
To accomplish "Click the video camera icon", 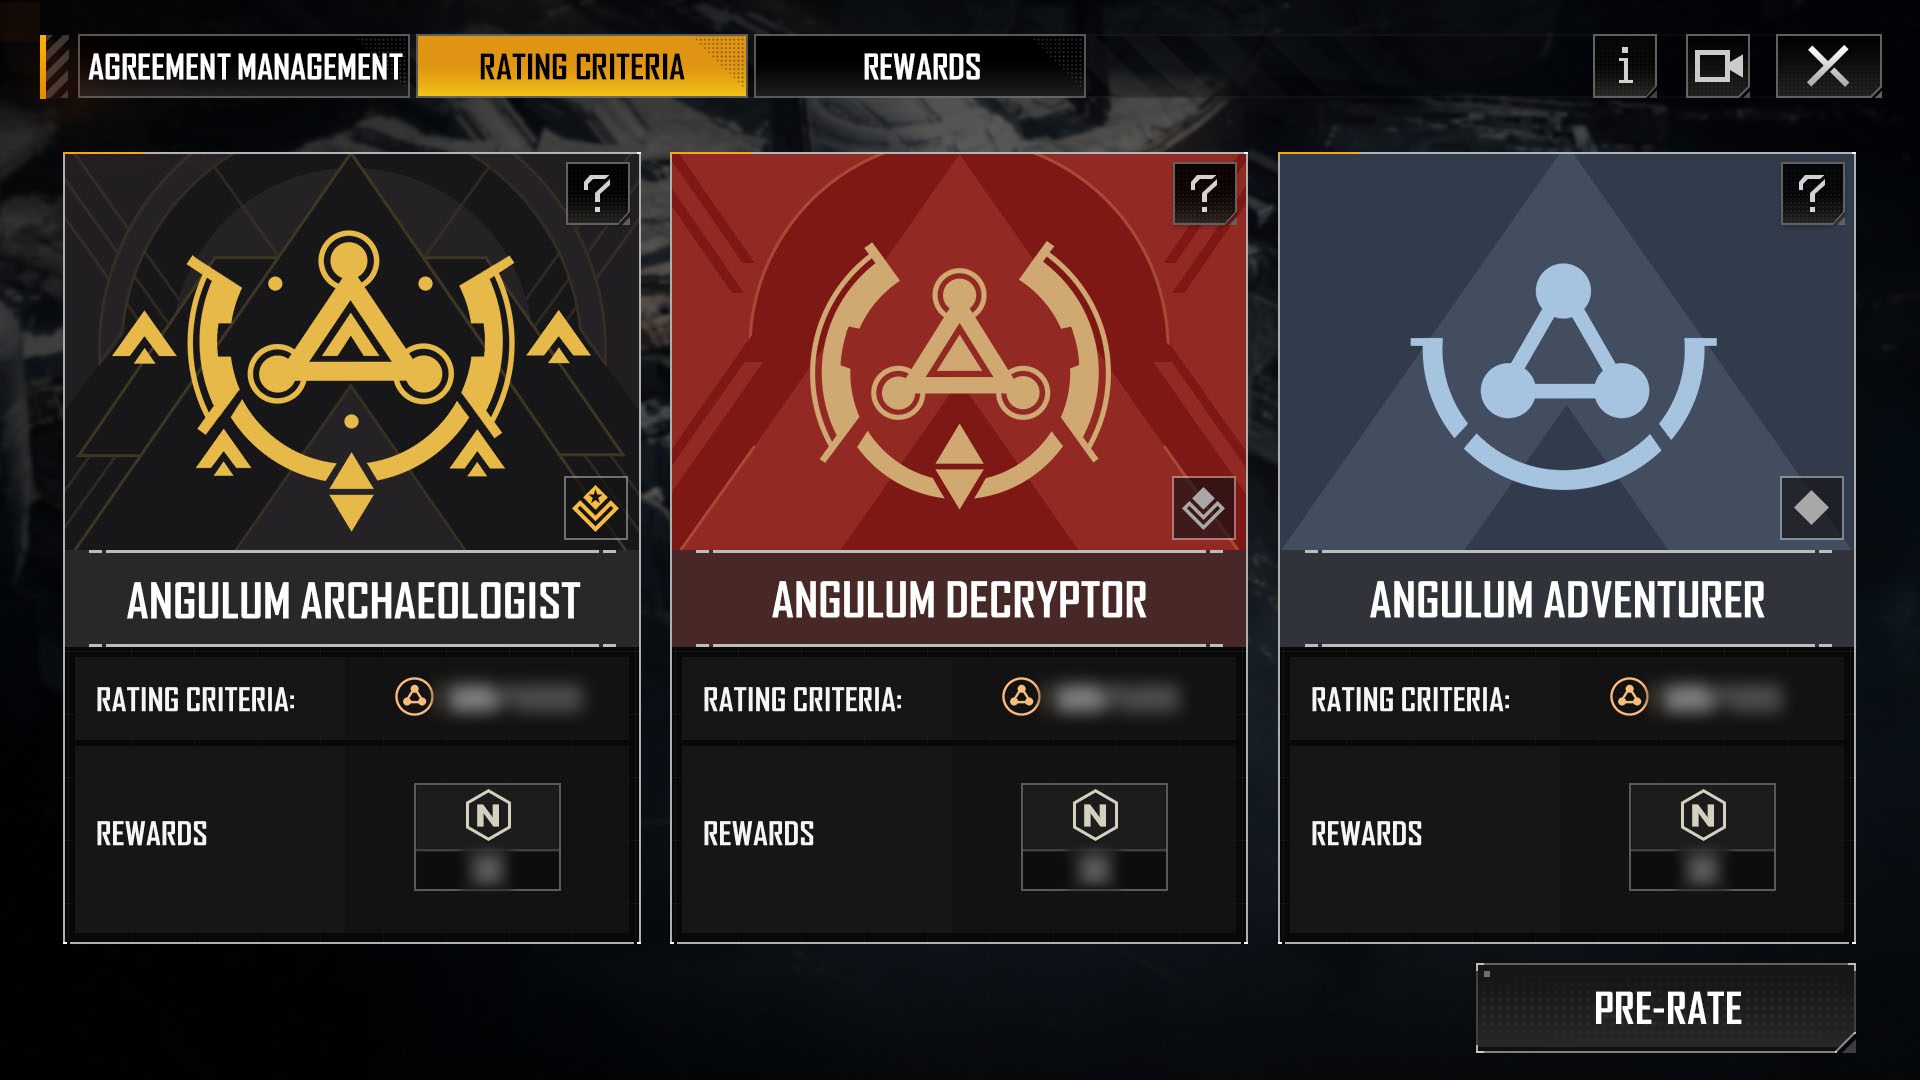I will [x=1717, y=66].
